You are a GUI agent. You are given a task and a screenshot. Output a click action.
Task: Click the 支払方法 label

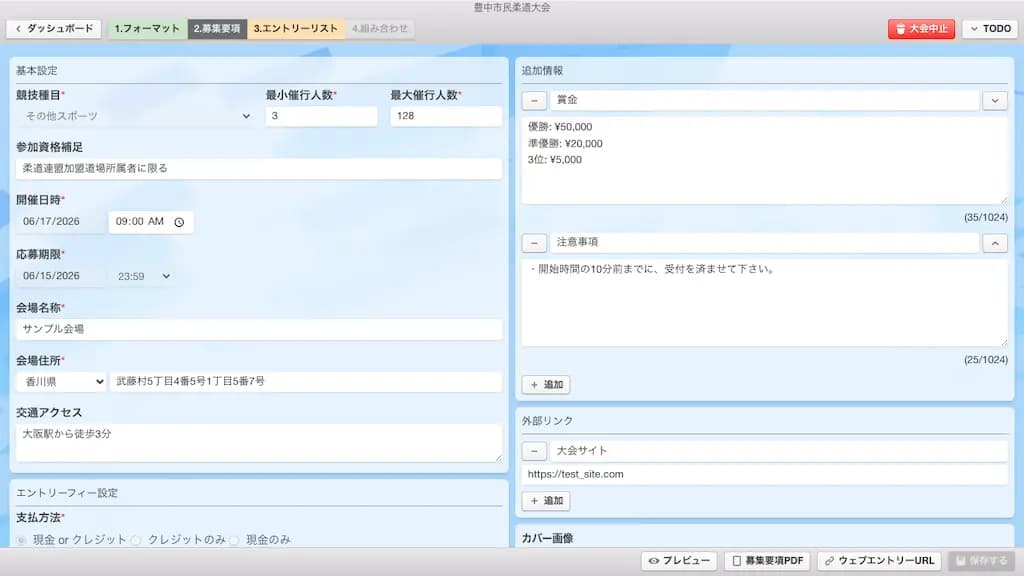39,518
